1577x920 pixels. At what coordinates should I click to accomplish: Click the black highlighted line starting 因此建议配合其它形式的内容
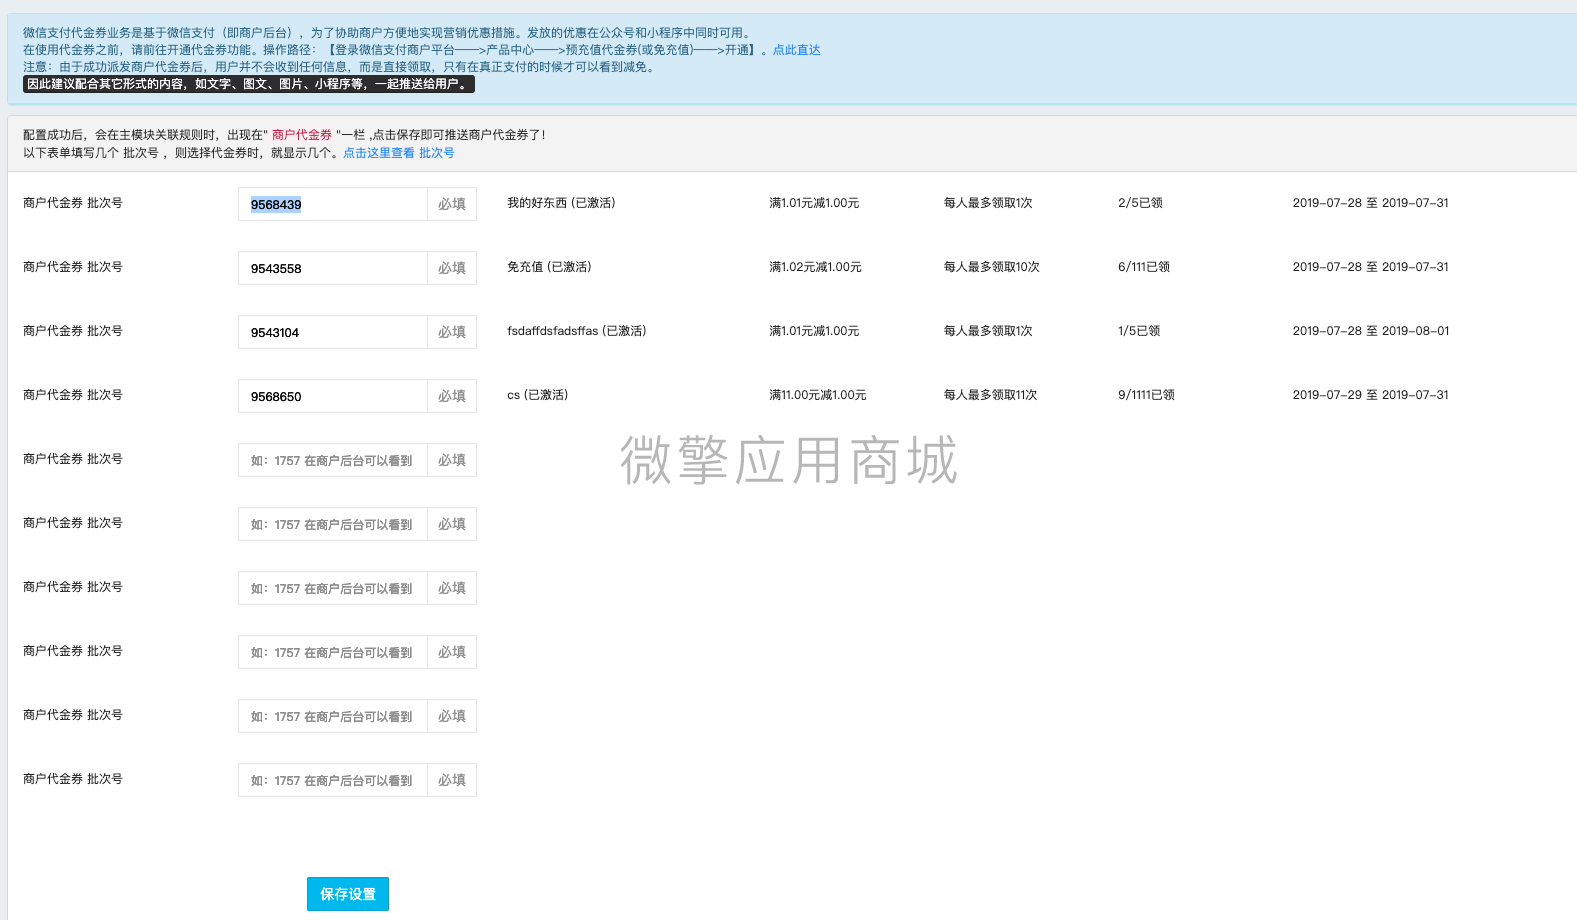[x=249, y=84]
